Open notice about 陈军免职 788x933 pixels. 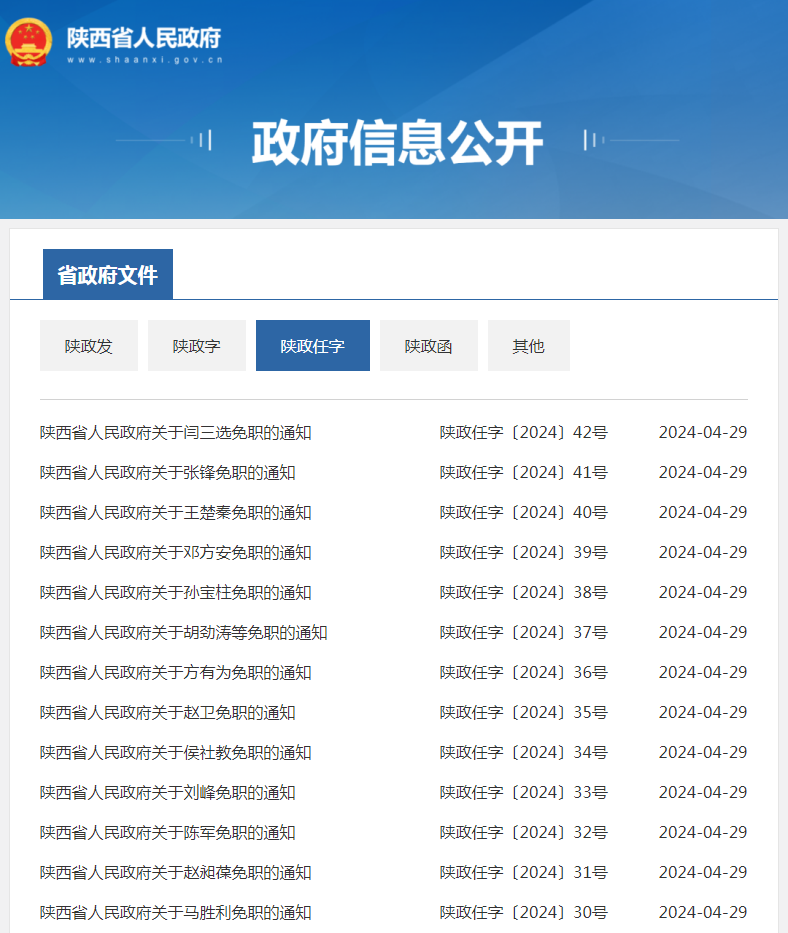coord(168,832)
